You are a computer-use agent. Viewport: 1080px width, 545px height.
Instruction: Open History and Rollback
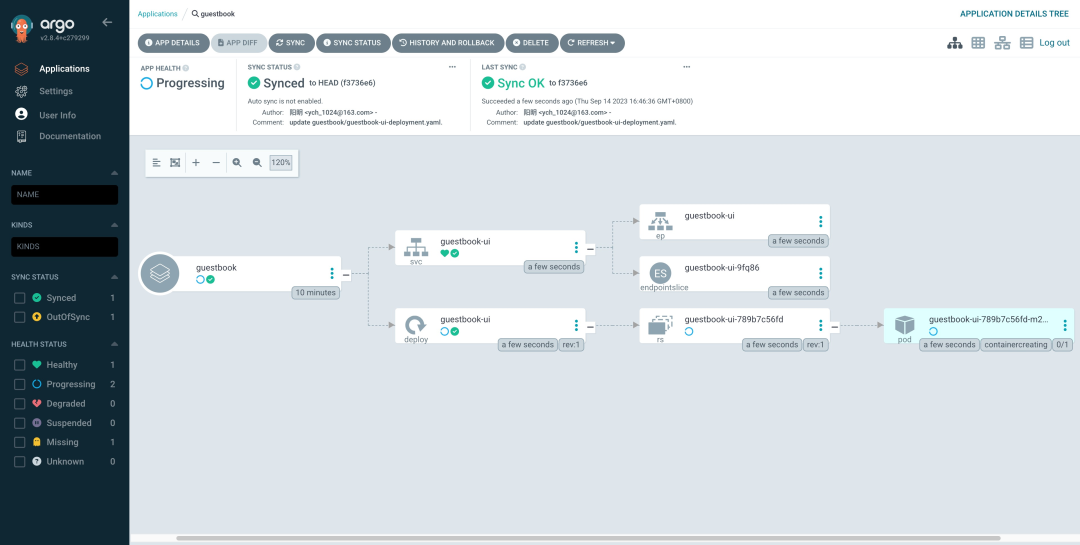click(x=448, y=43)
